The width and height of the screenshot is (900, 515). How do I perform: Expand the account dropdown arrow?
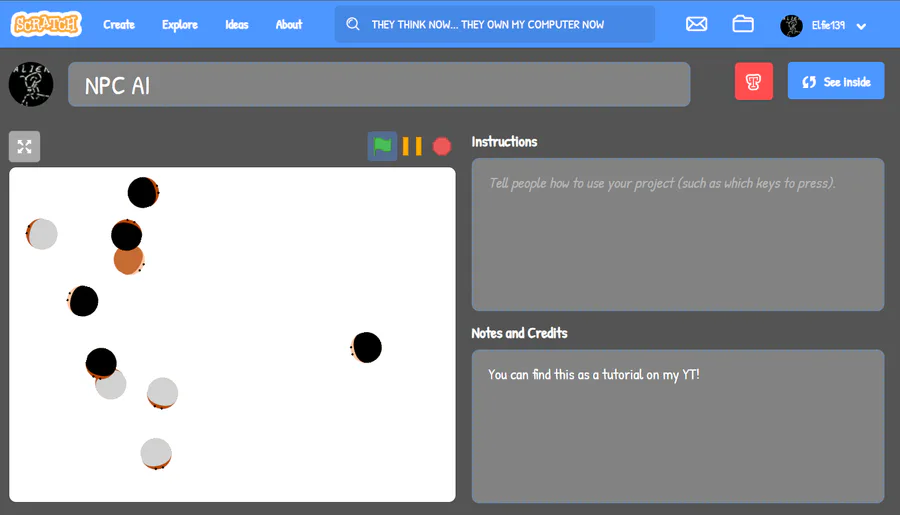tap(861, 26)
